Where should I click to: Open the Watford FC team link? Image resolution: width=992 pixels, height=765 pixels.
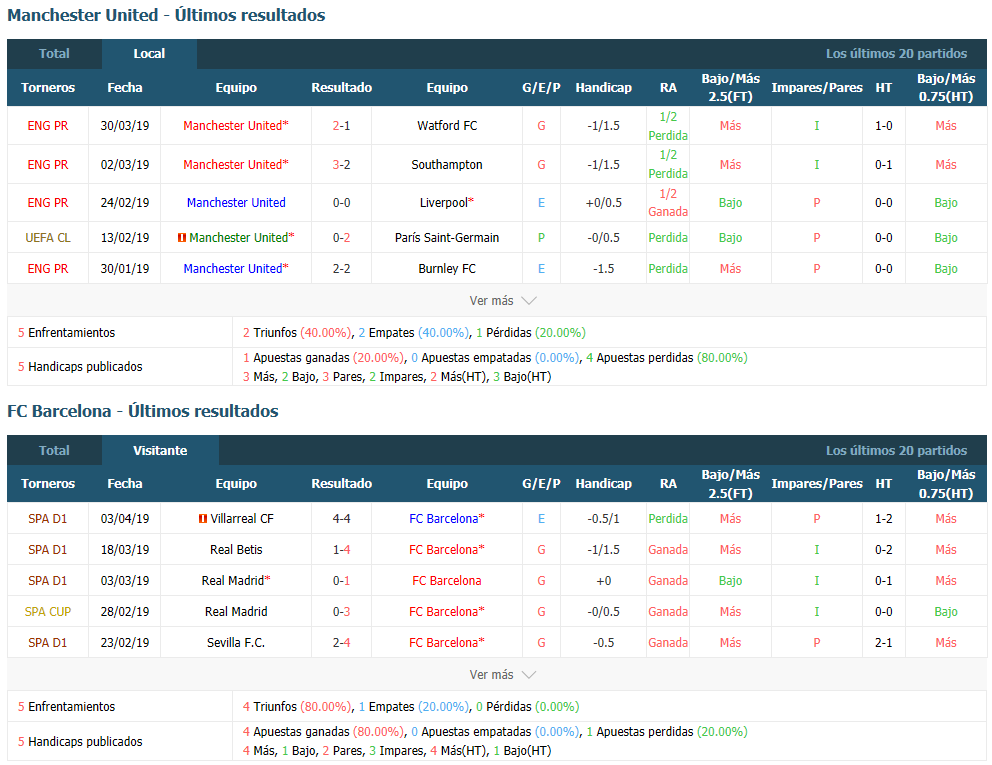point(447,126)
